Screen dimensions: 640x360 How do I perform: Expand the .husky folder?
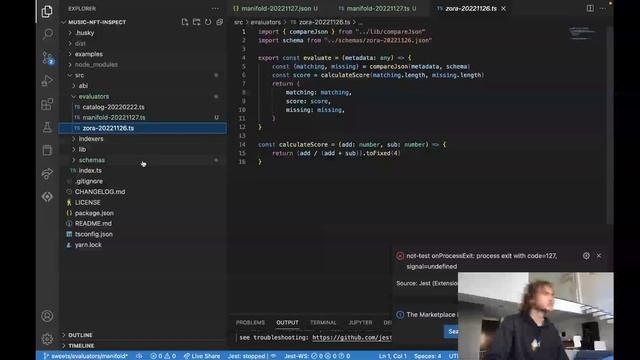point(84,33)
